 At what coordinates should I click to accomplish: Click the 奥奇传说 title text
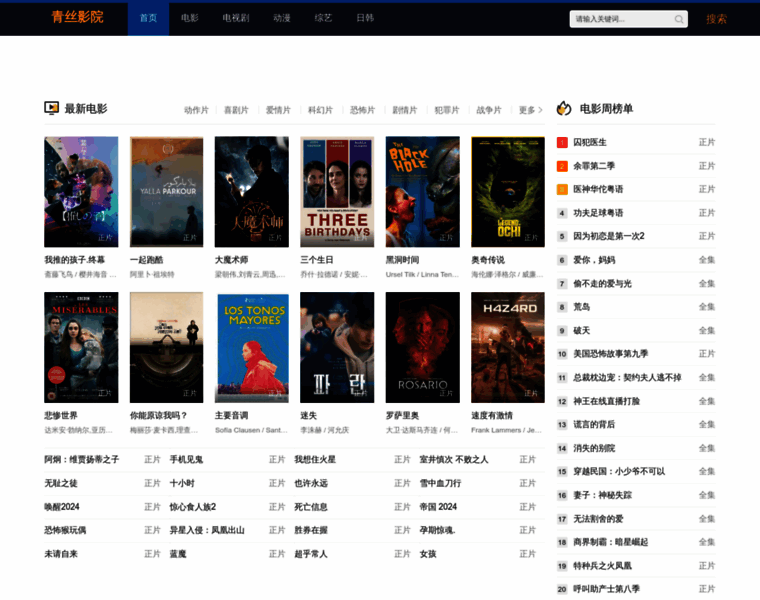click(488, 260)
